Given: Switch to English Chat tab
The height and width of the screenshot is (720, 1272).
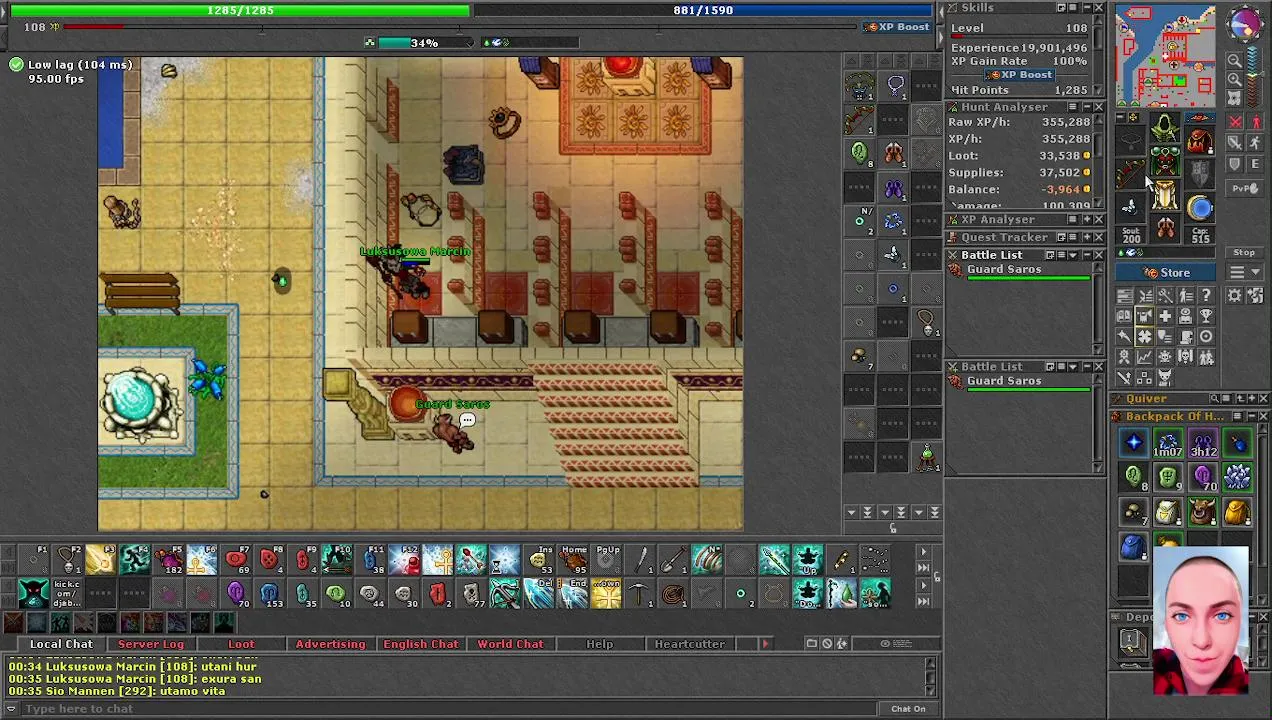Looking at the screenshot, I should coord(420,644).
